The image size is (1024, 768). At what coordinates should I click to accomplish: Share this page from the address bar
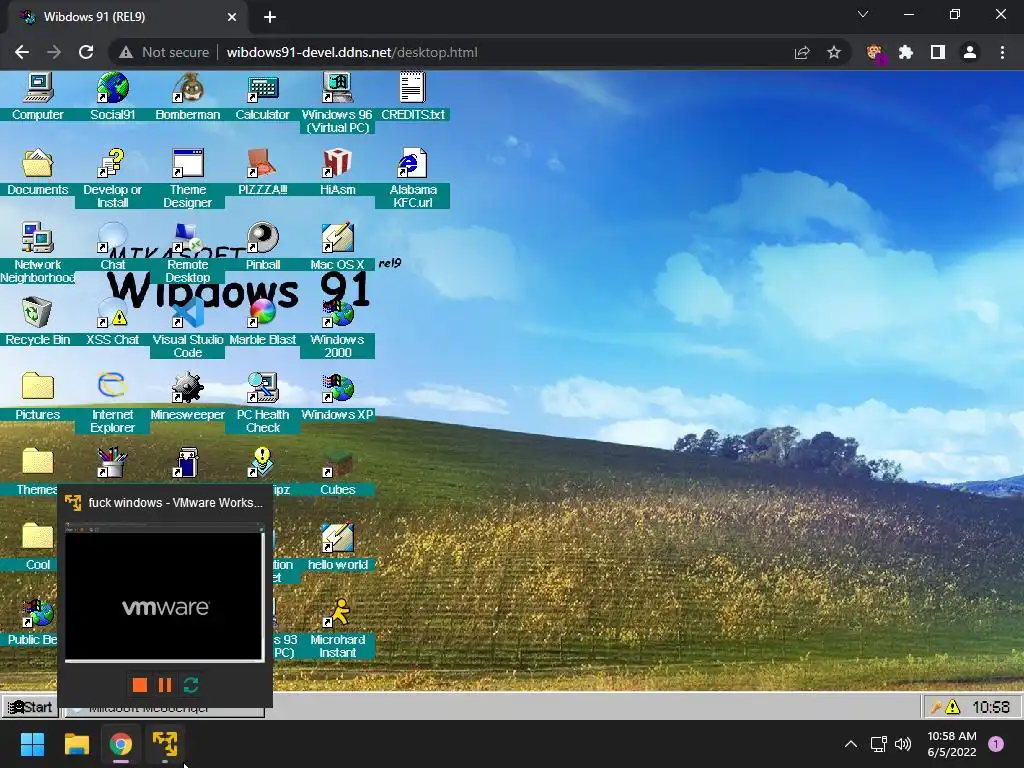tap(802, 52)
